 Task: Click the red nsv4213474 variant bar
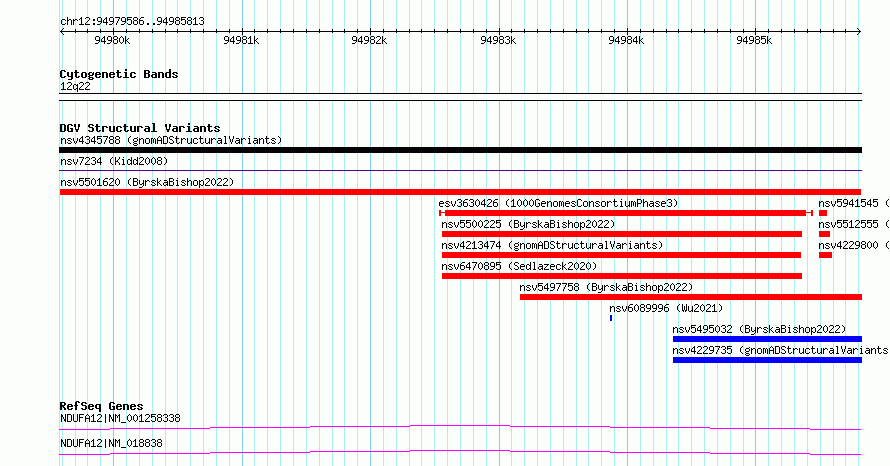tap(622, 255)
